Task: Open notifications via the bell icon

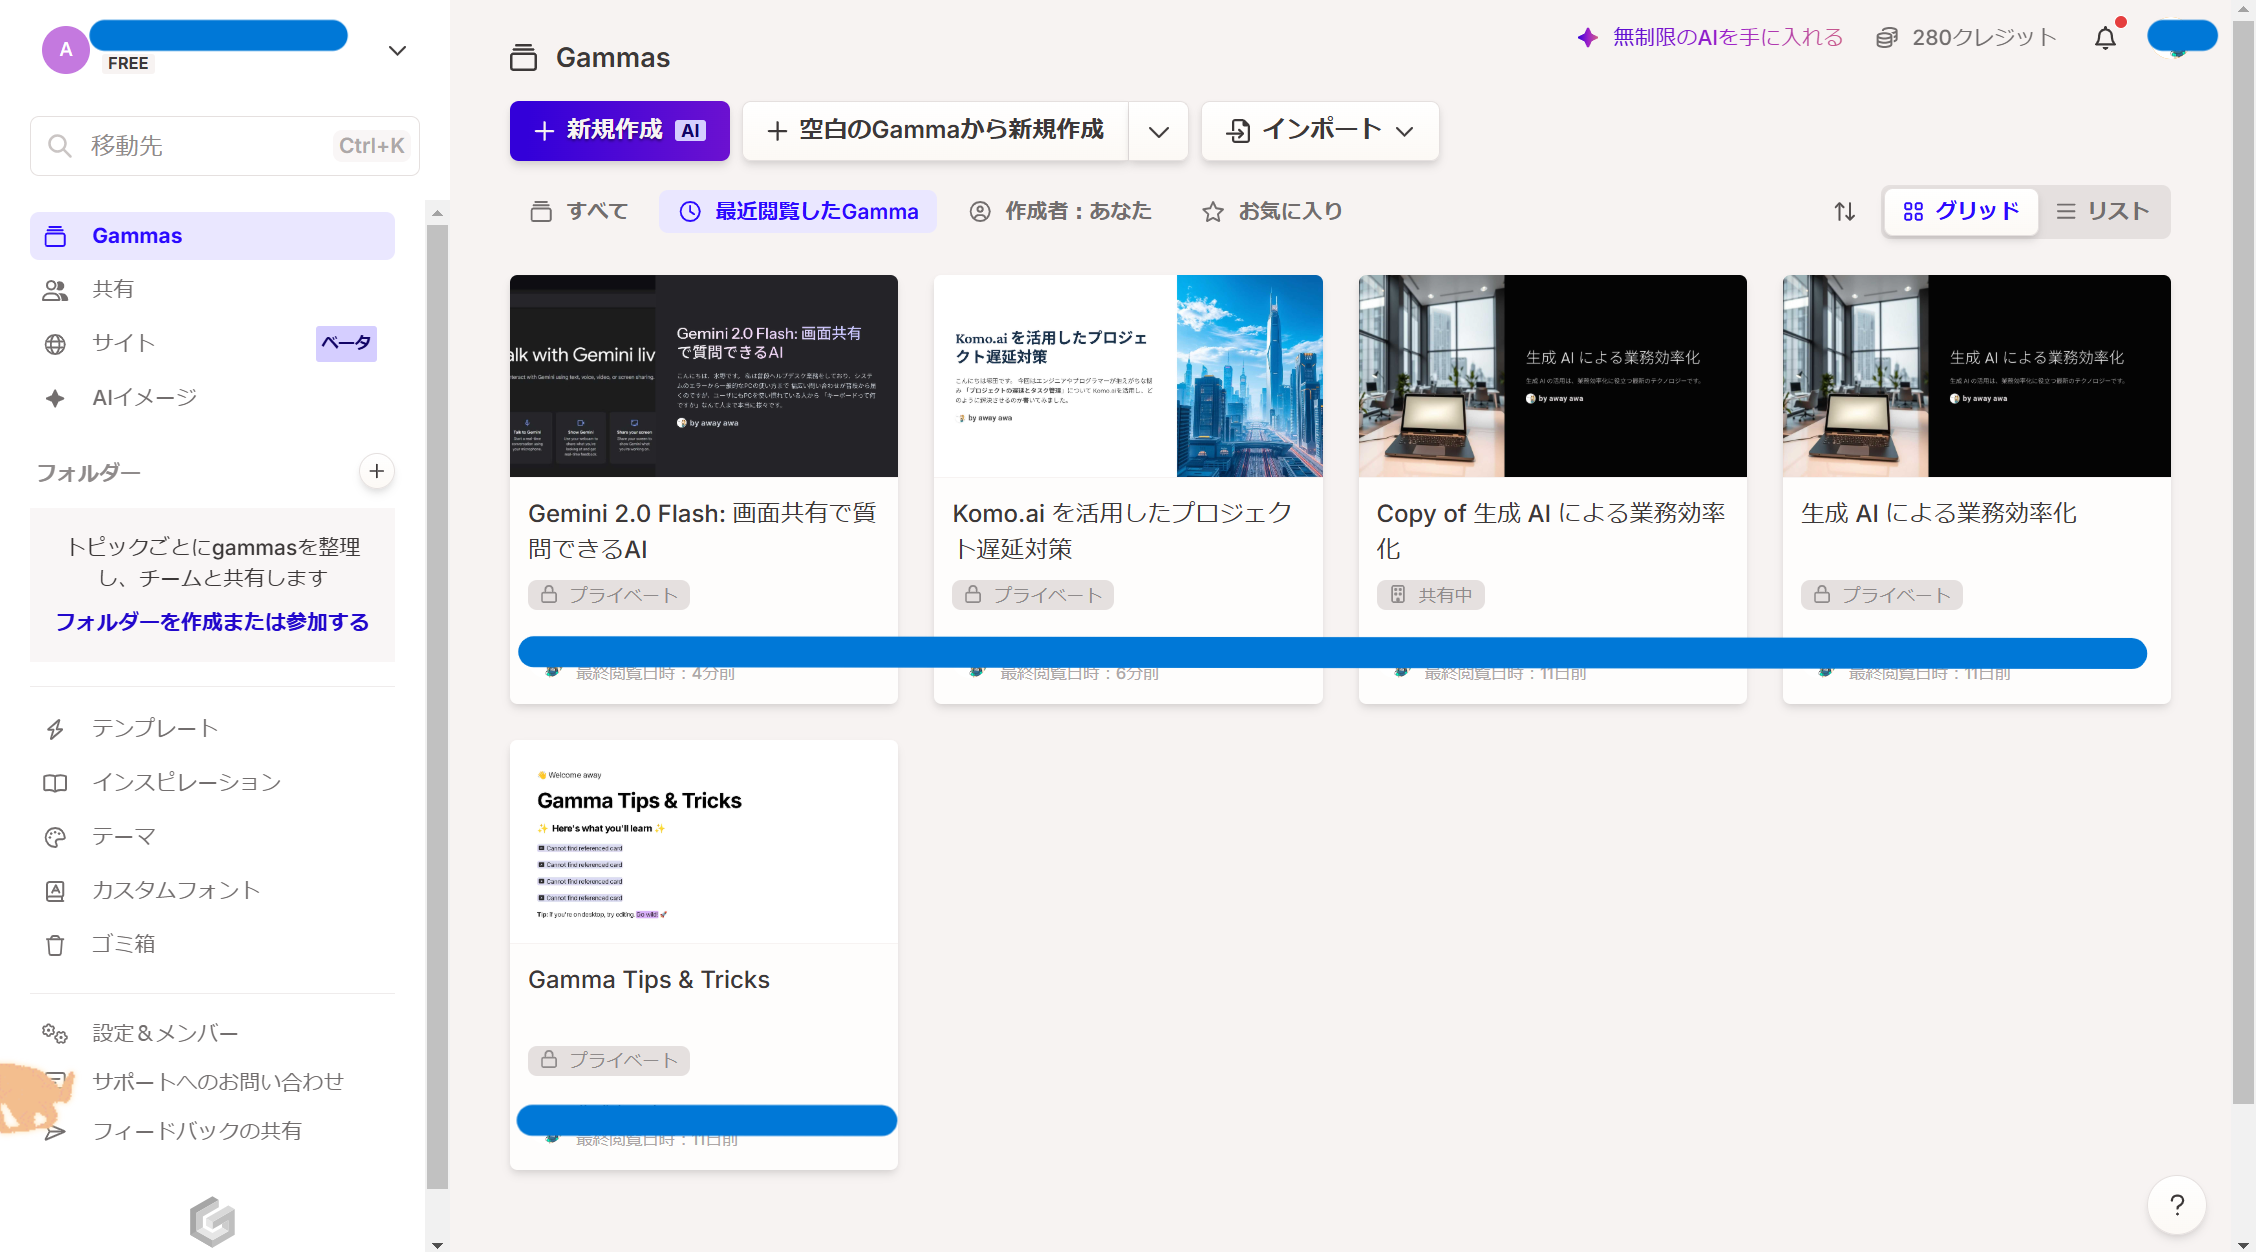Action: (2107, 37)
